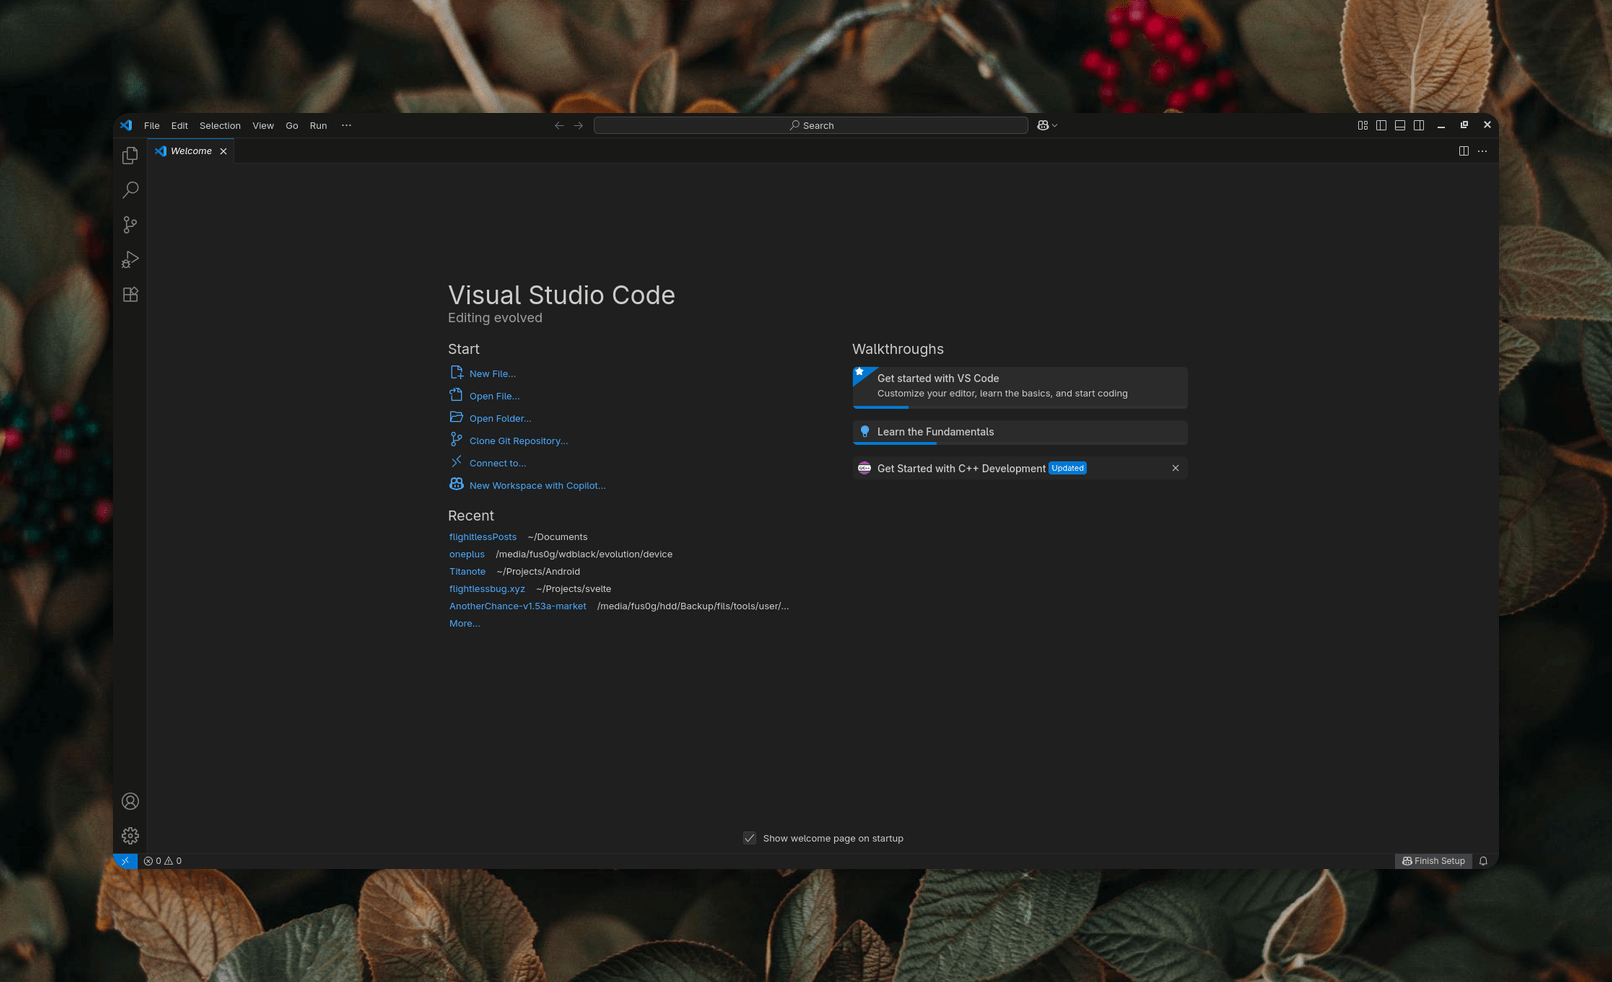This screenshot has width=1612, height=982.
Task: Open editor More Actions ellipsis
Action: (1482, 151)
